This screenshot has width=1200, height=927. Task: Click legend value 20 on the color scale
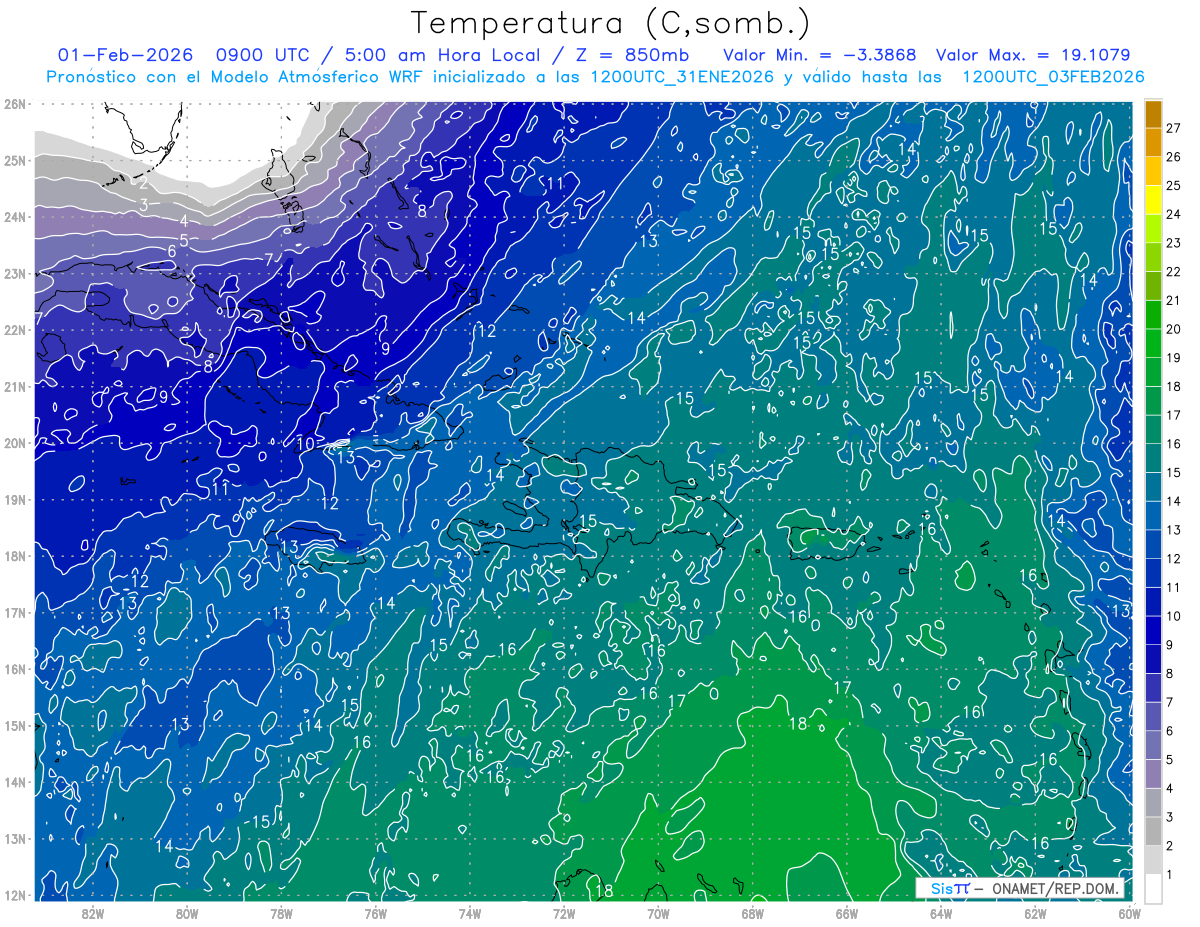coord(1174,329)
